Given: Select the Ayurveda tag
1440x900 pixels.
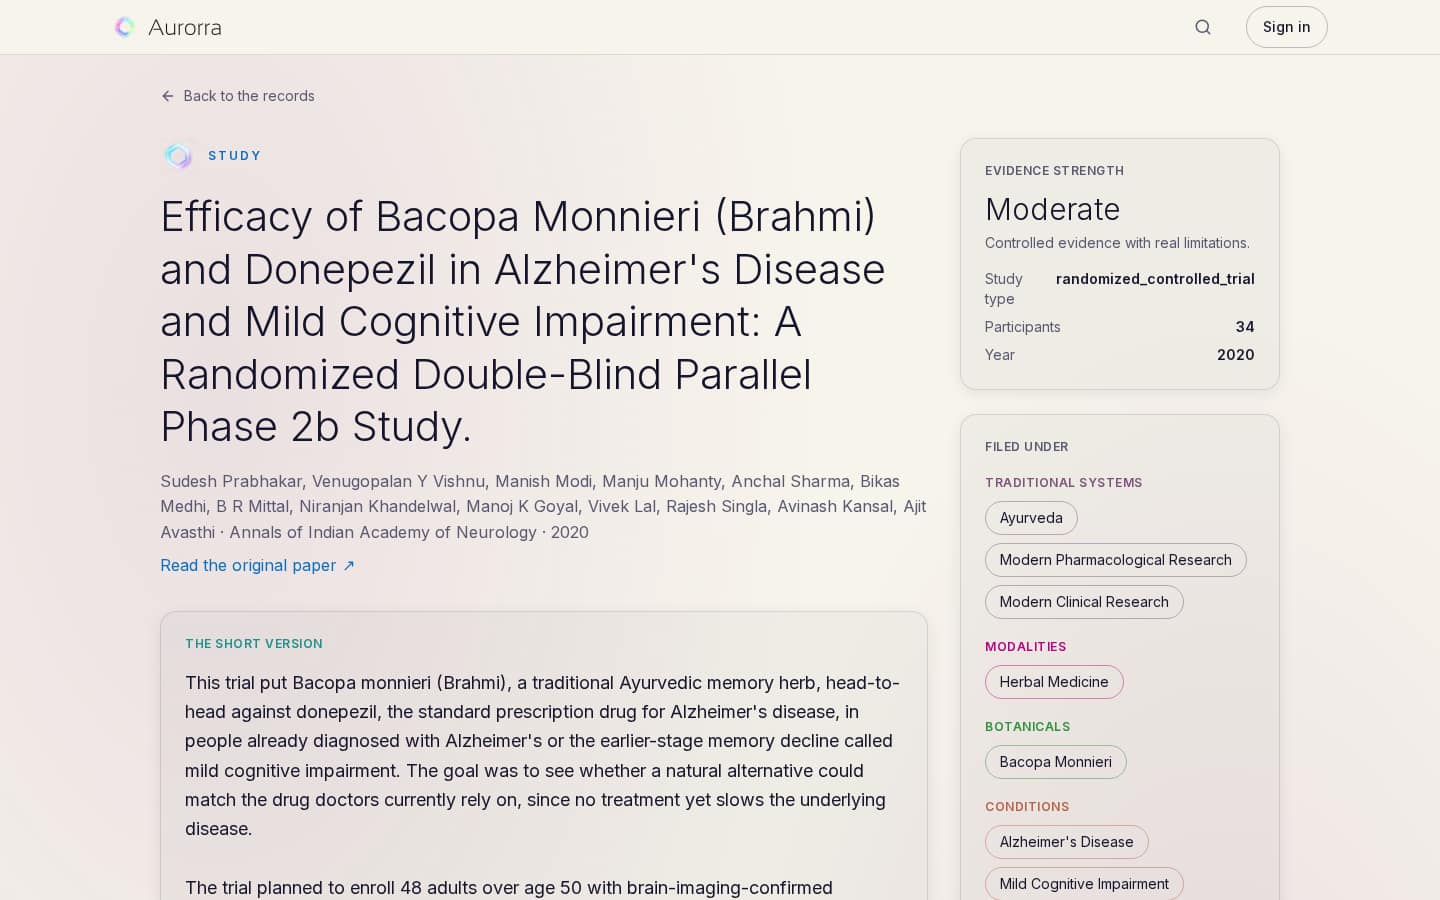Looking at the screenshot, I should coord(1031,518).
